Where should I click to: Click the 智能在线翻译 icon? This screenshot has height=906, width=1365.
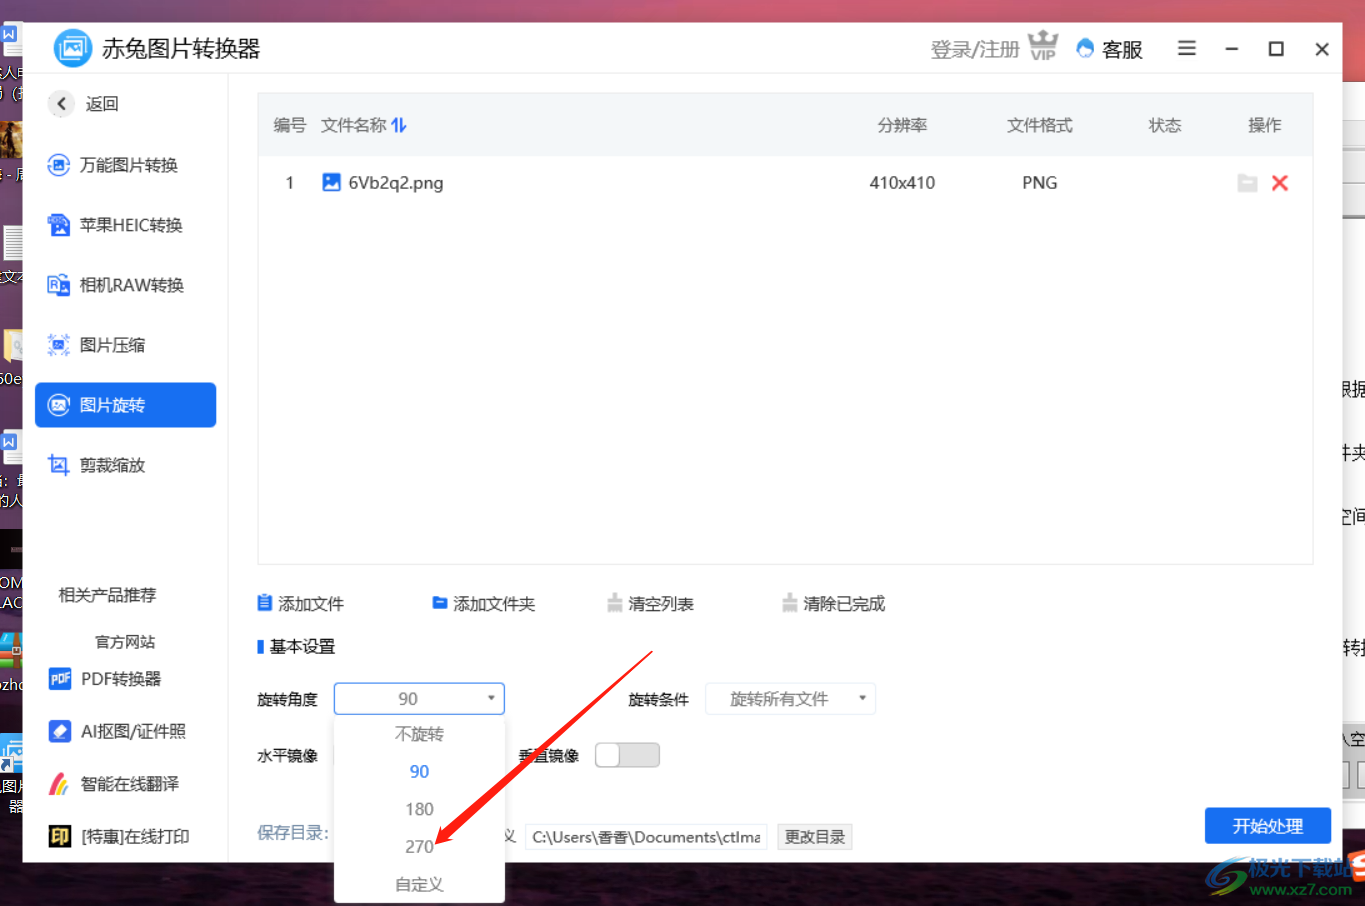coord(60,784)
